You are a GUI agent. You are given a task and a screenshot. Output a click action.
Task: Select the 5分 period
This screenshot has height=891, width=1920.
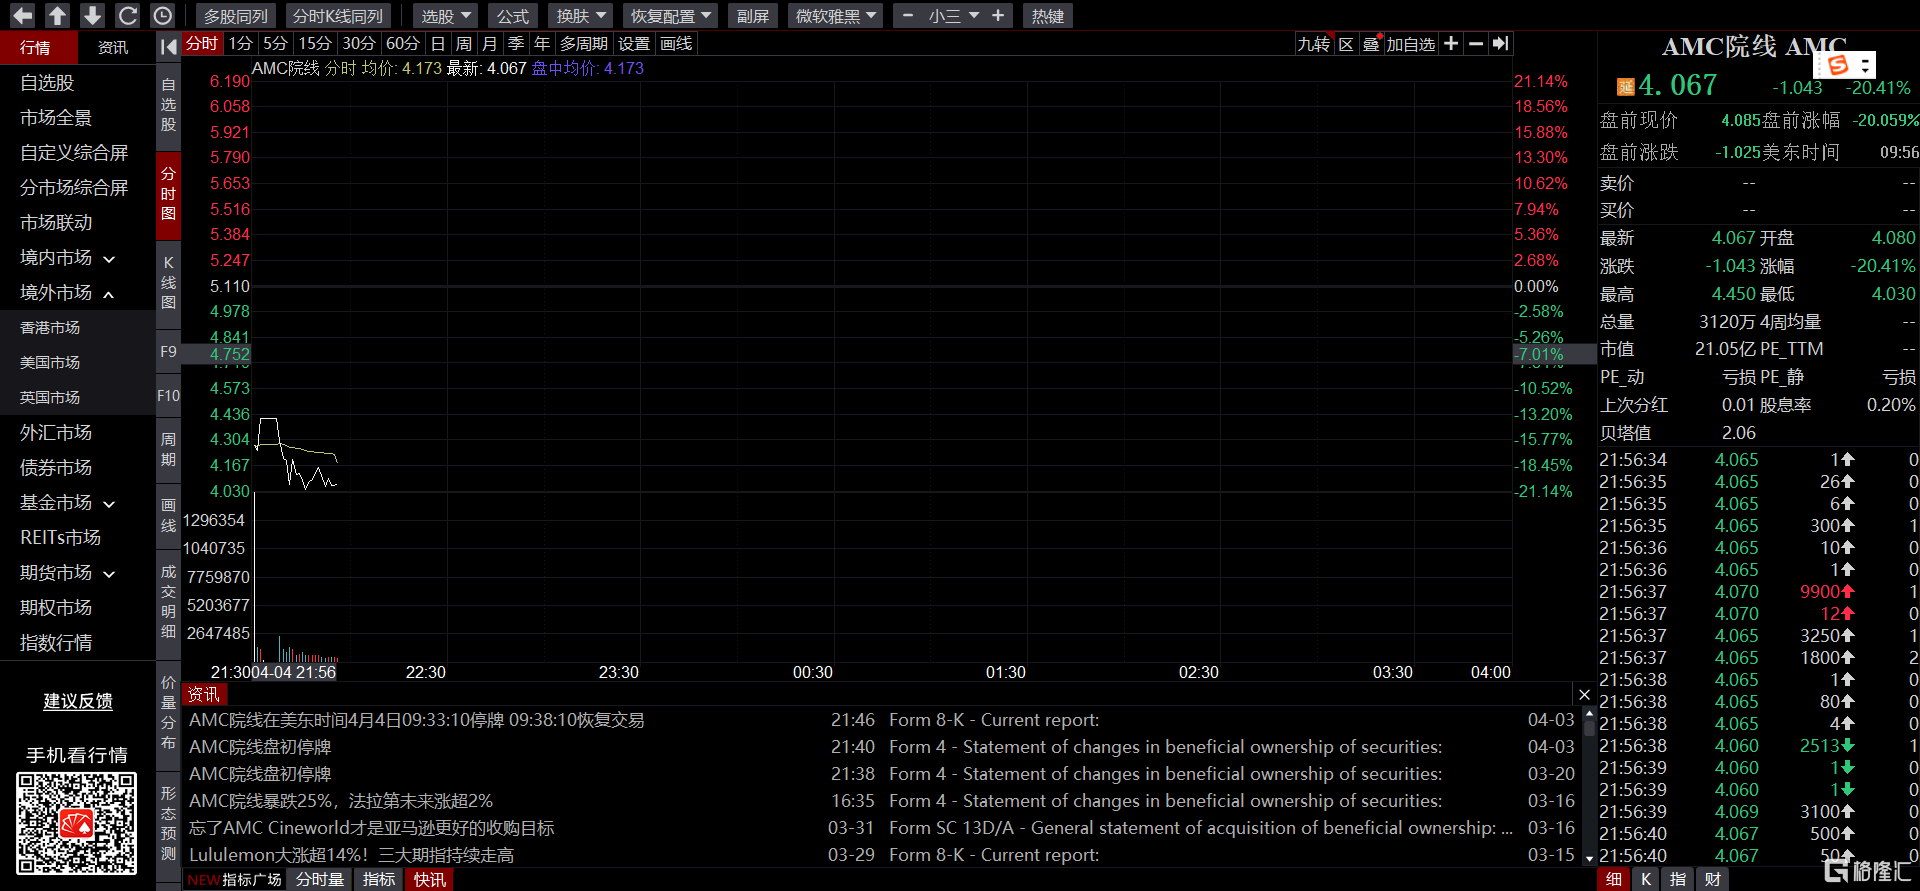[275, 44]
